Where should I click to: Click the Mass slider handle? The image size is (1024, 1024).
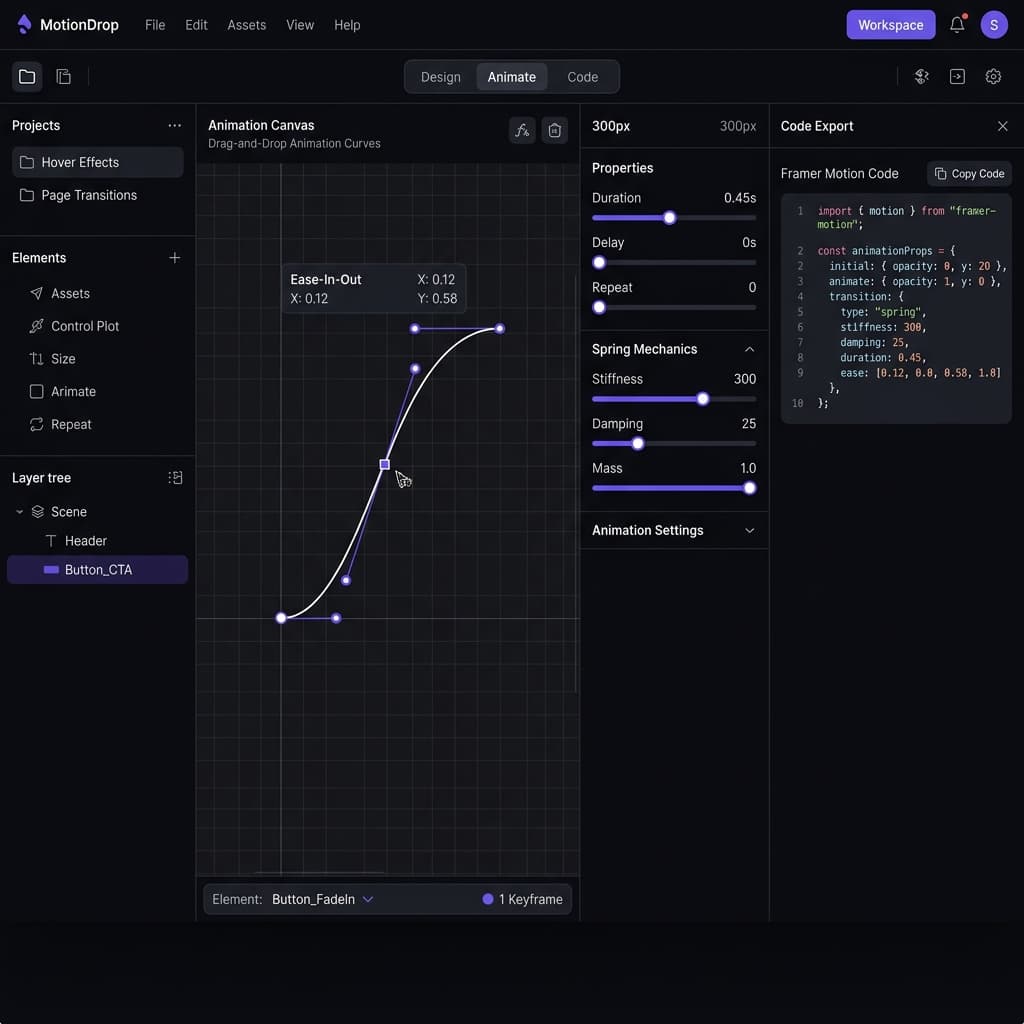750,488
